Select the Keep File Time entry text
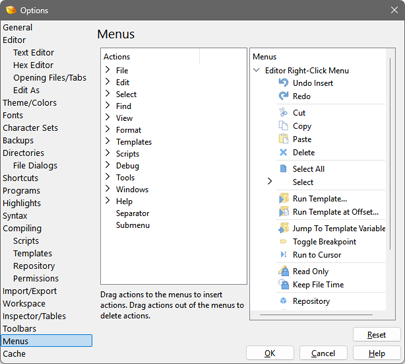The width and height of the screenshot is (405, 364). 318,284
